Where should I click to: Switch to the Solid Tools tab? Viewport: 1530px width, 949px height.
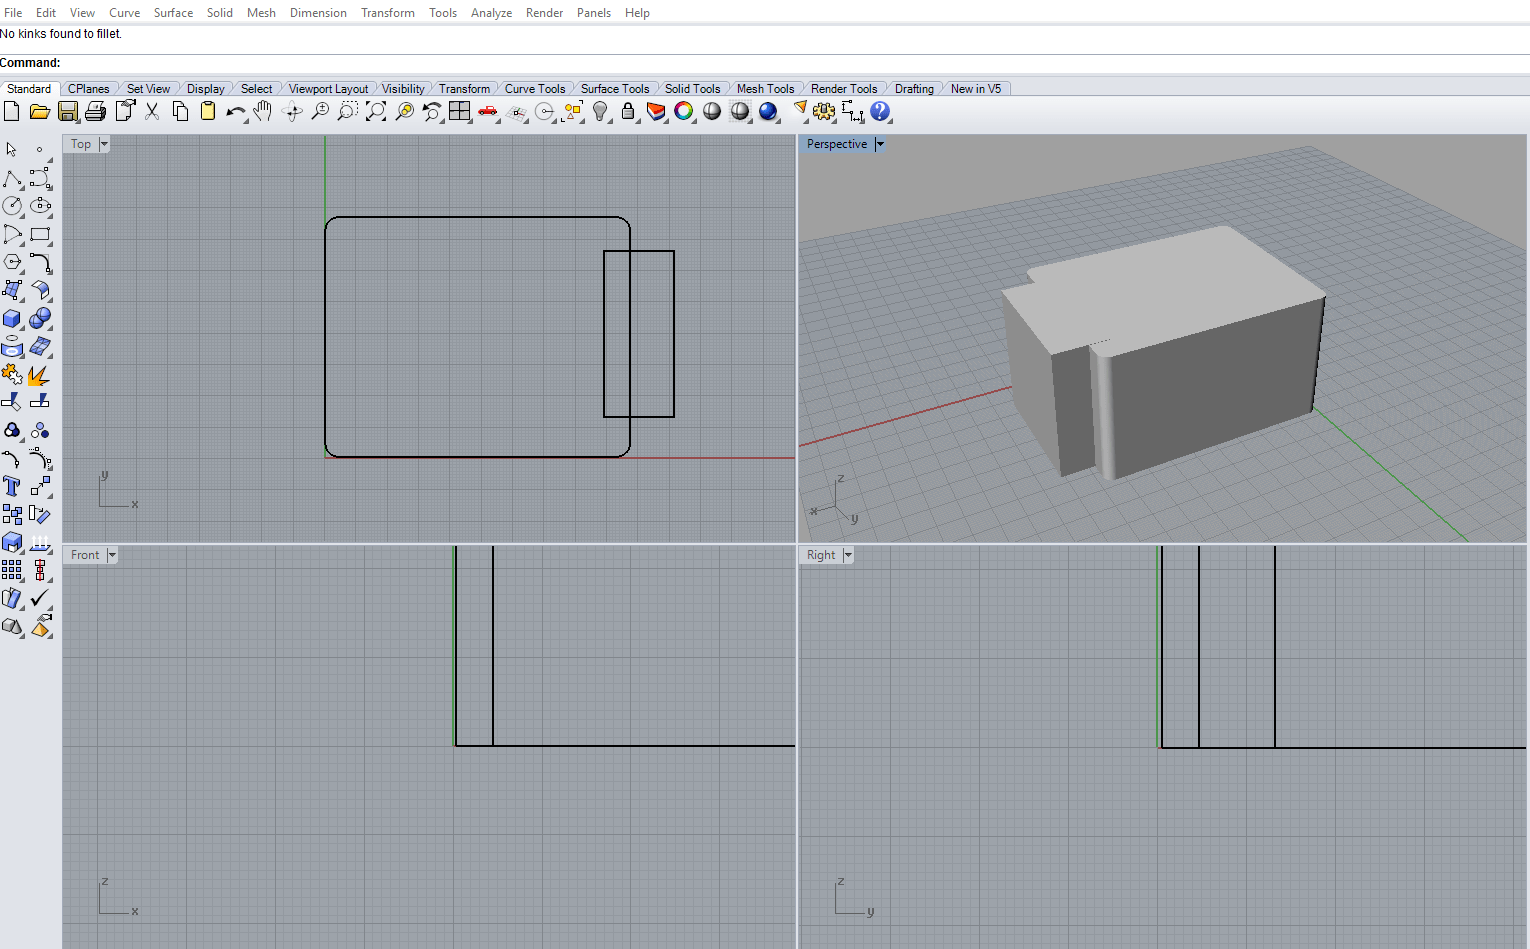point(692,89)
